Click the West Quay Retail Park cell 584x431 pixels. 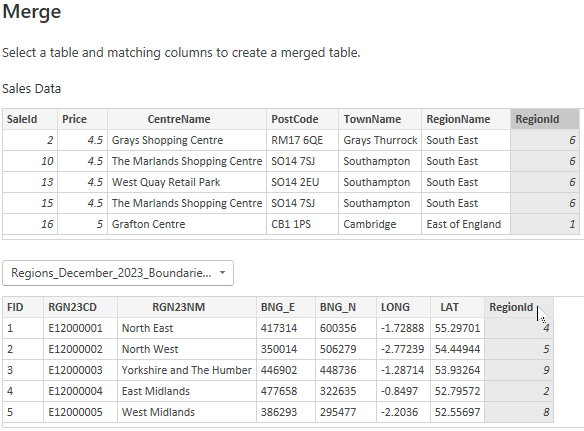[187, 182]
